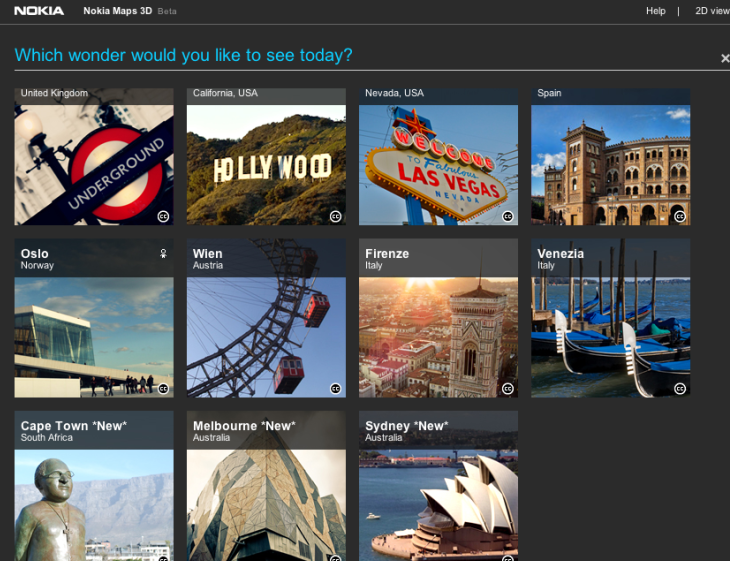The image size is (730, 561).
Task: Click CC license icon on Wien photo
Action: pyautogui.click(x=335, y=389)
